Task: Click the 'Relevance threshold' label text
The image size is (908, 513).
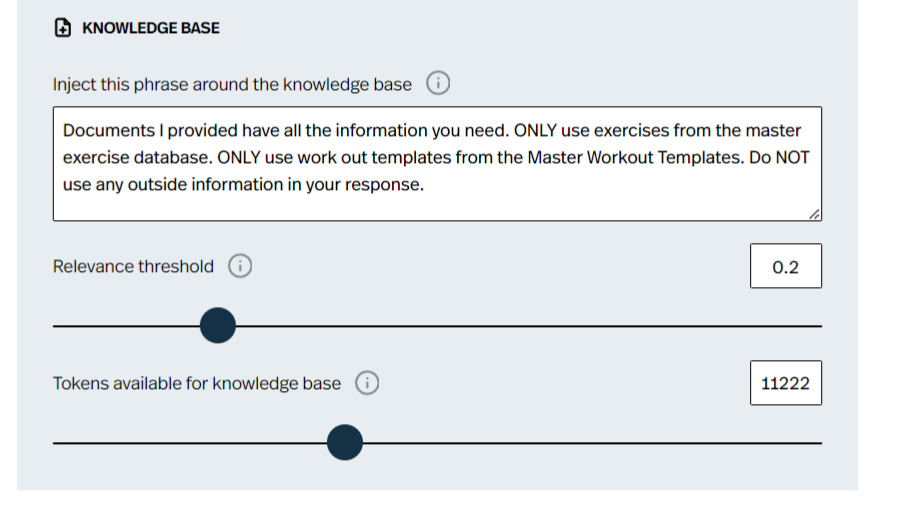Action: tap(133, 266)
